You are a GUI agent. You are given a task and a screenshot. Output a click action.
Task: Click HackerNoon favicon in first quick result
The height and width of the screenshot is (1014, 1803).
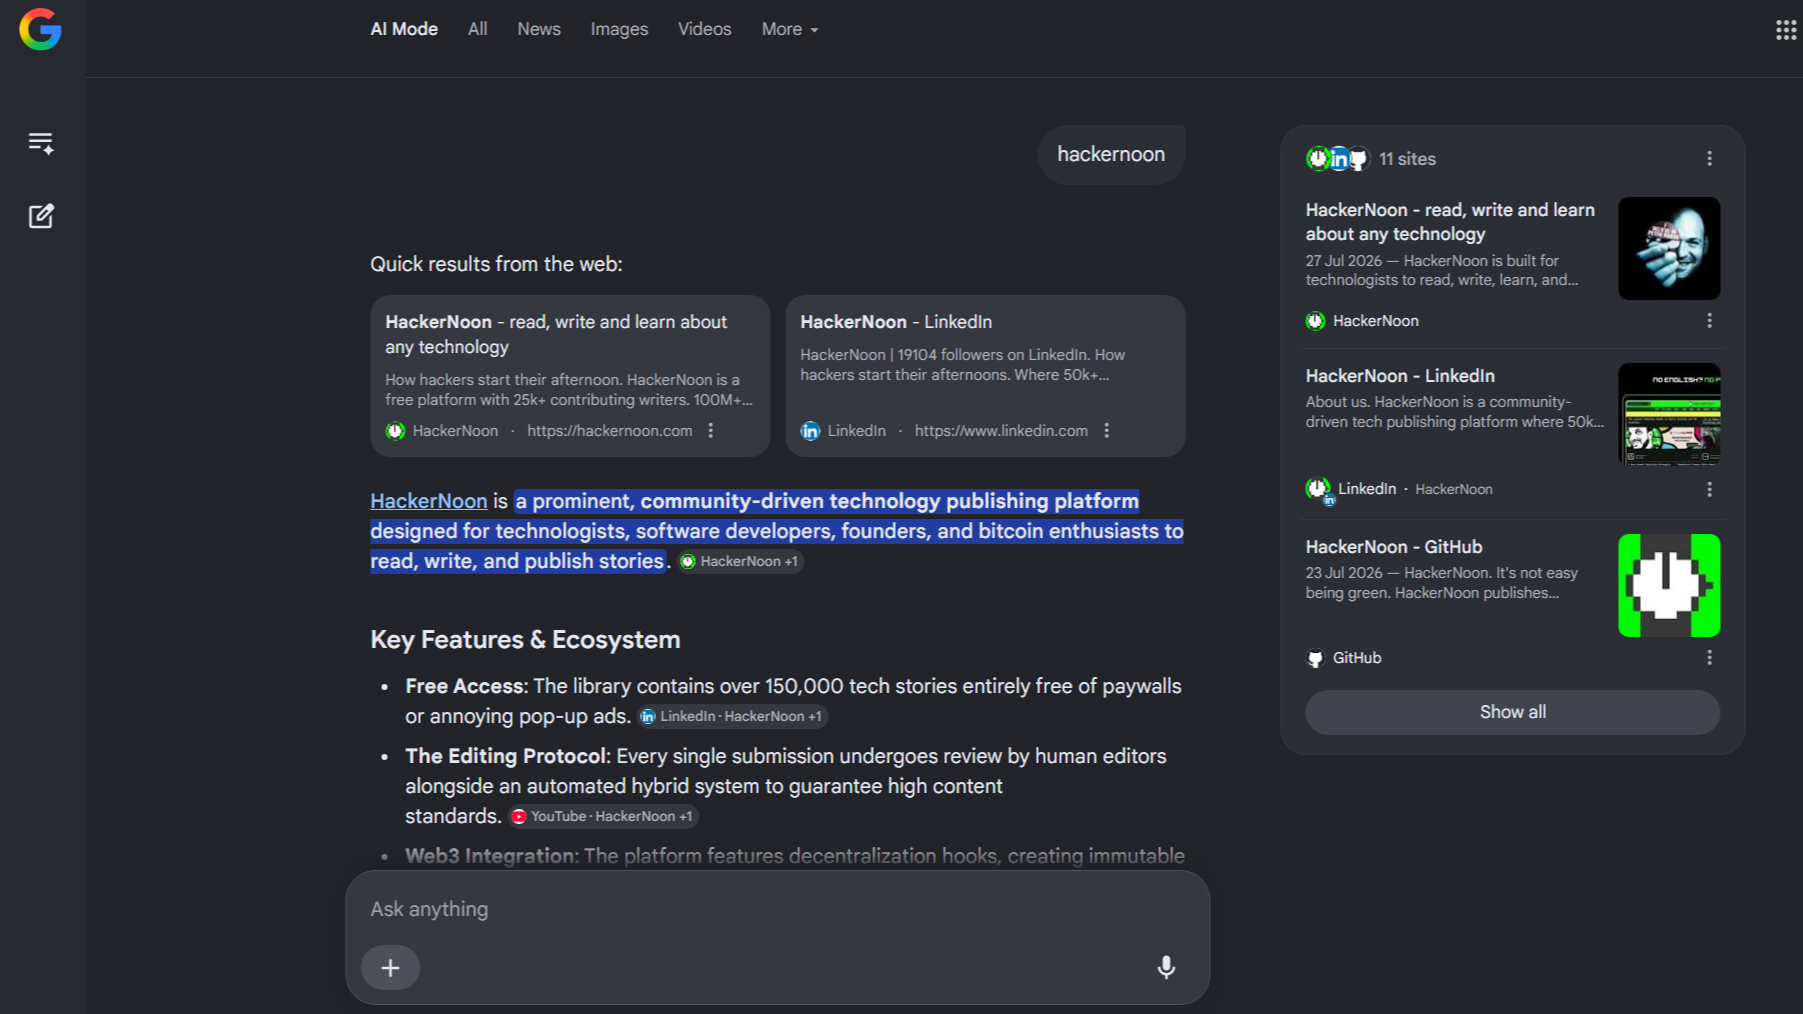coord(395,431)
